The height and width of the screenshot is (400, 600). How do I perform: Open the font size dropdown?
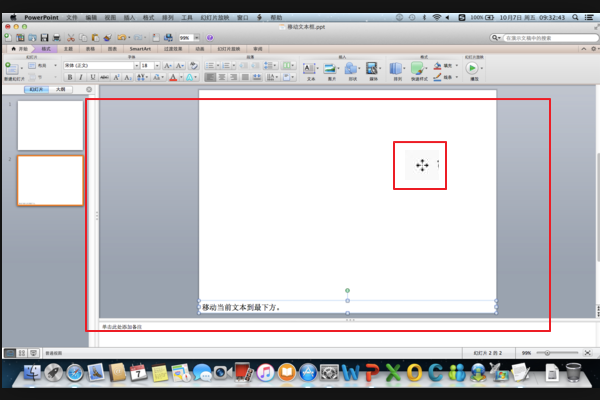tap(157, 66)
